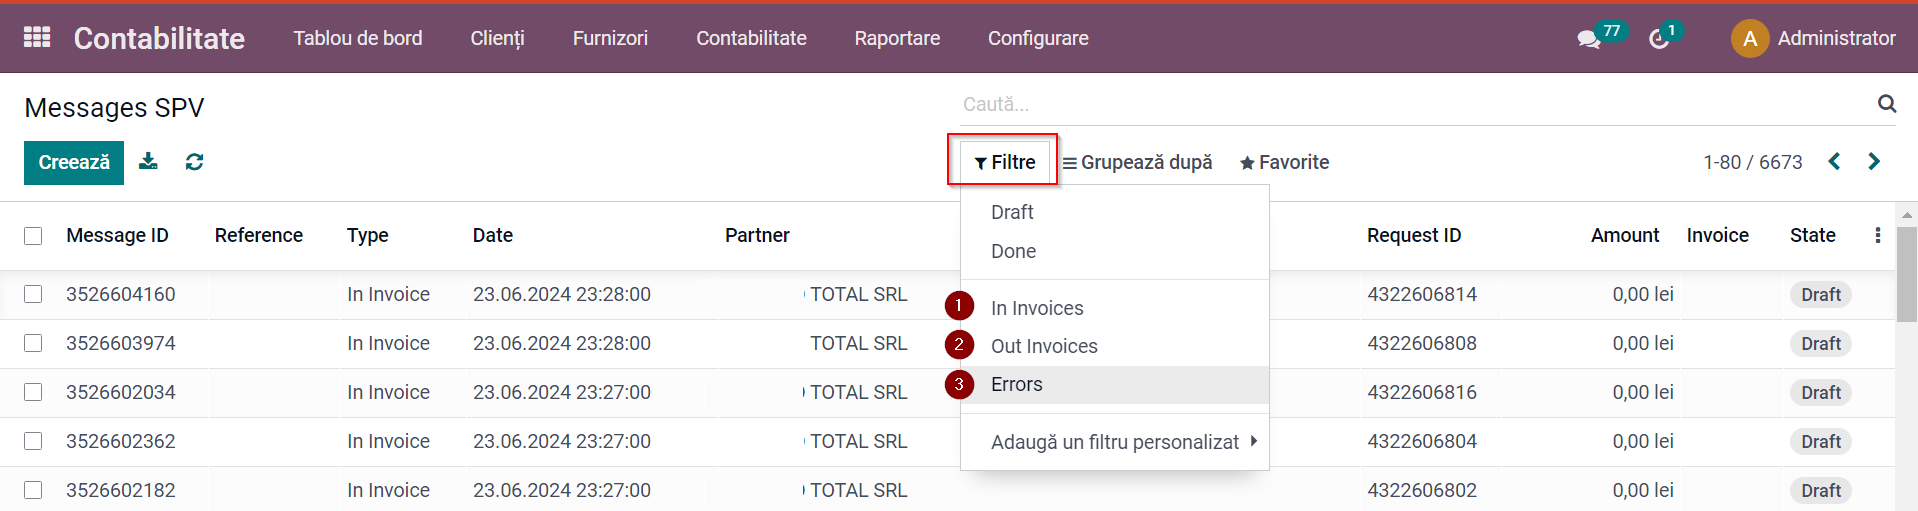
Task: Open the Administrator user menu
Action: pos(1813,38)
